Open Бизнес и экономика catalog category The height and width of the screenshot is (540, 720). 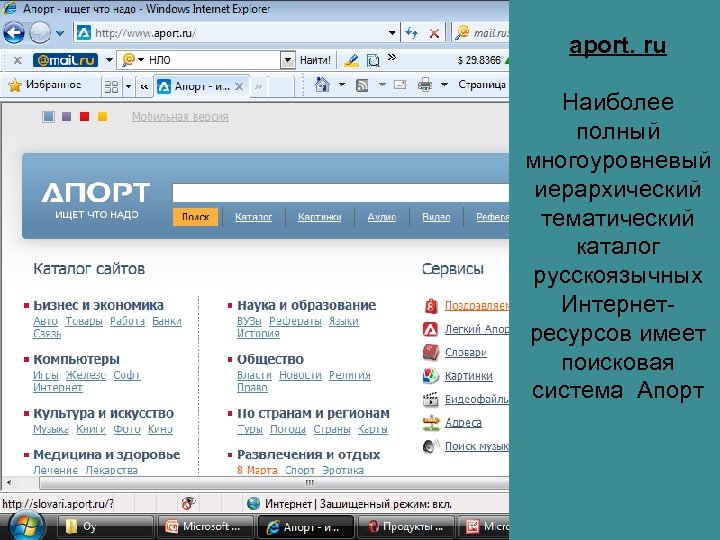point(98,305)
